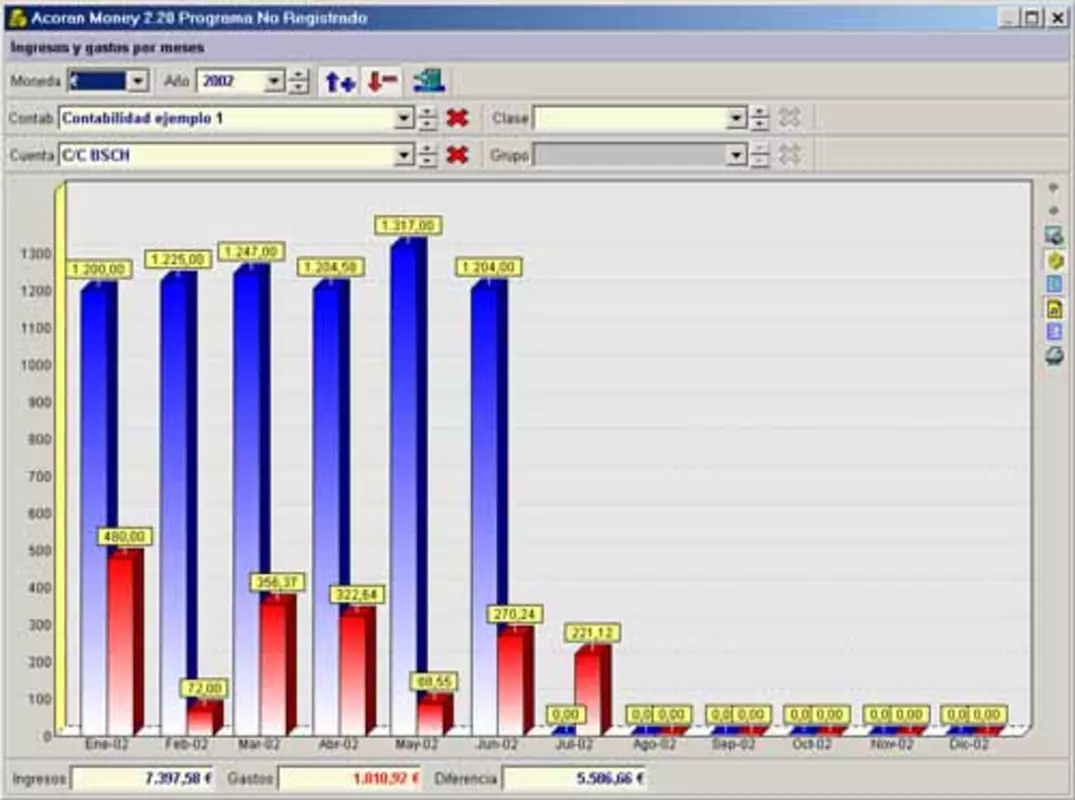Click the Acoran Money app icon in the title bar
Viewport: 1075px width, 800px height.
click(x=17, y=18)
